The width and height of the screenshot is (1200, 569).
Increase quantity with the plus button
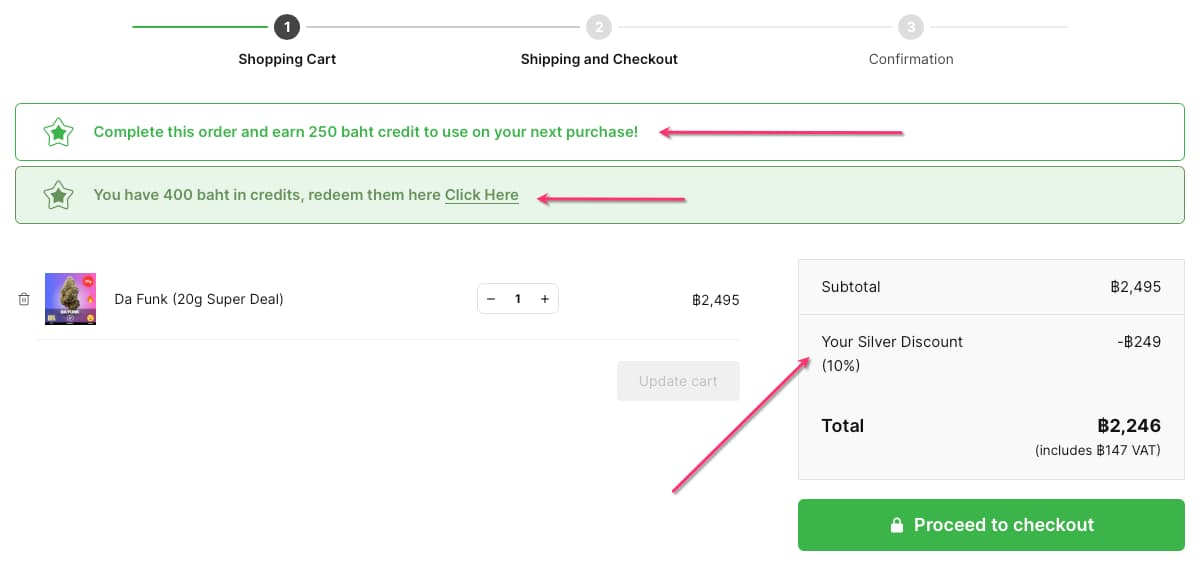545,299
